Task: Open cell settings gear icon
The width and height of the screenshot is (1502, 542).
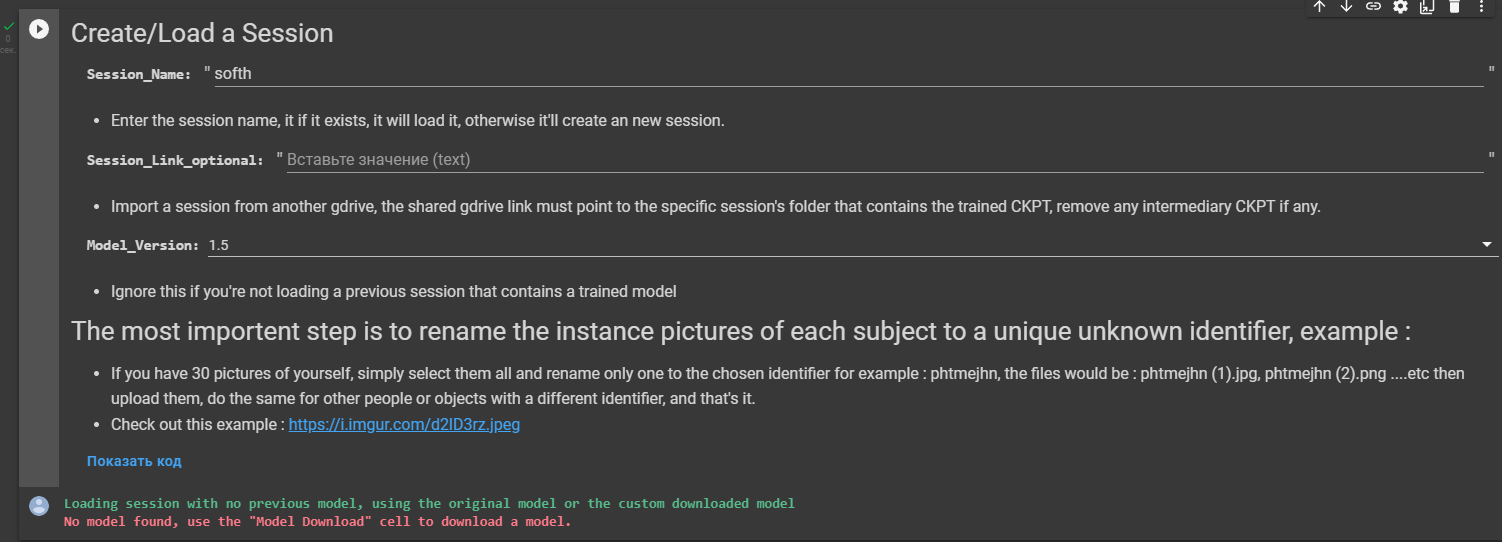Action: coord(1400,6)
